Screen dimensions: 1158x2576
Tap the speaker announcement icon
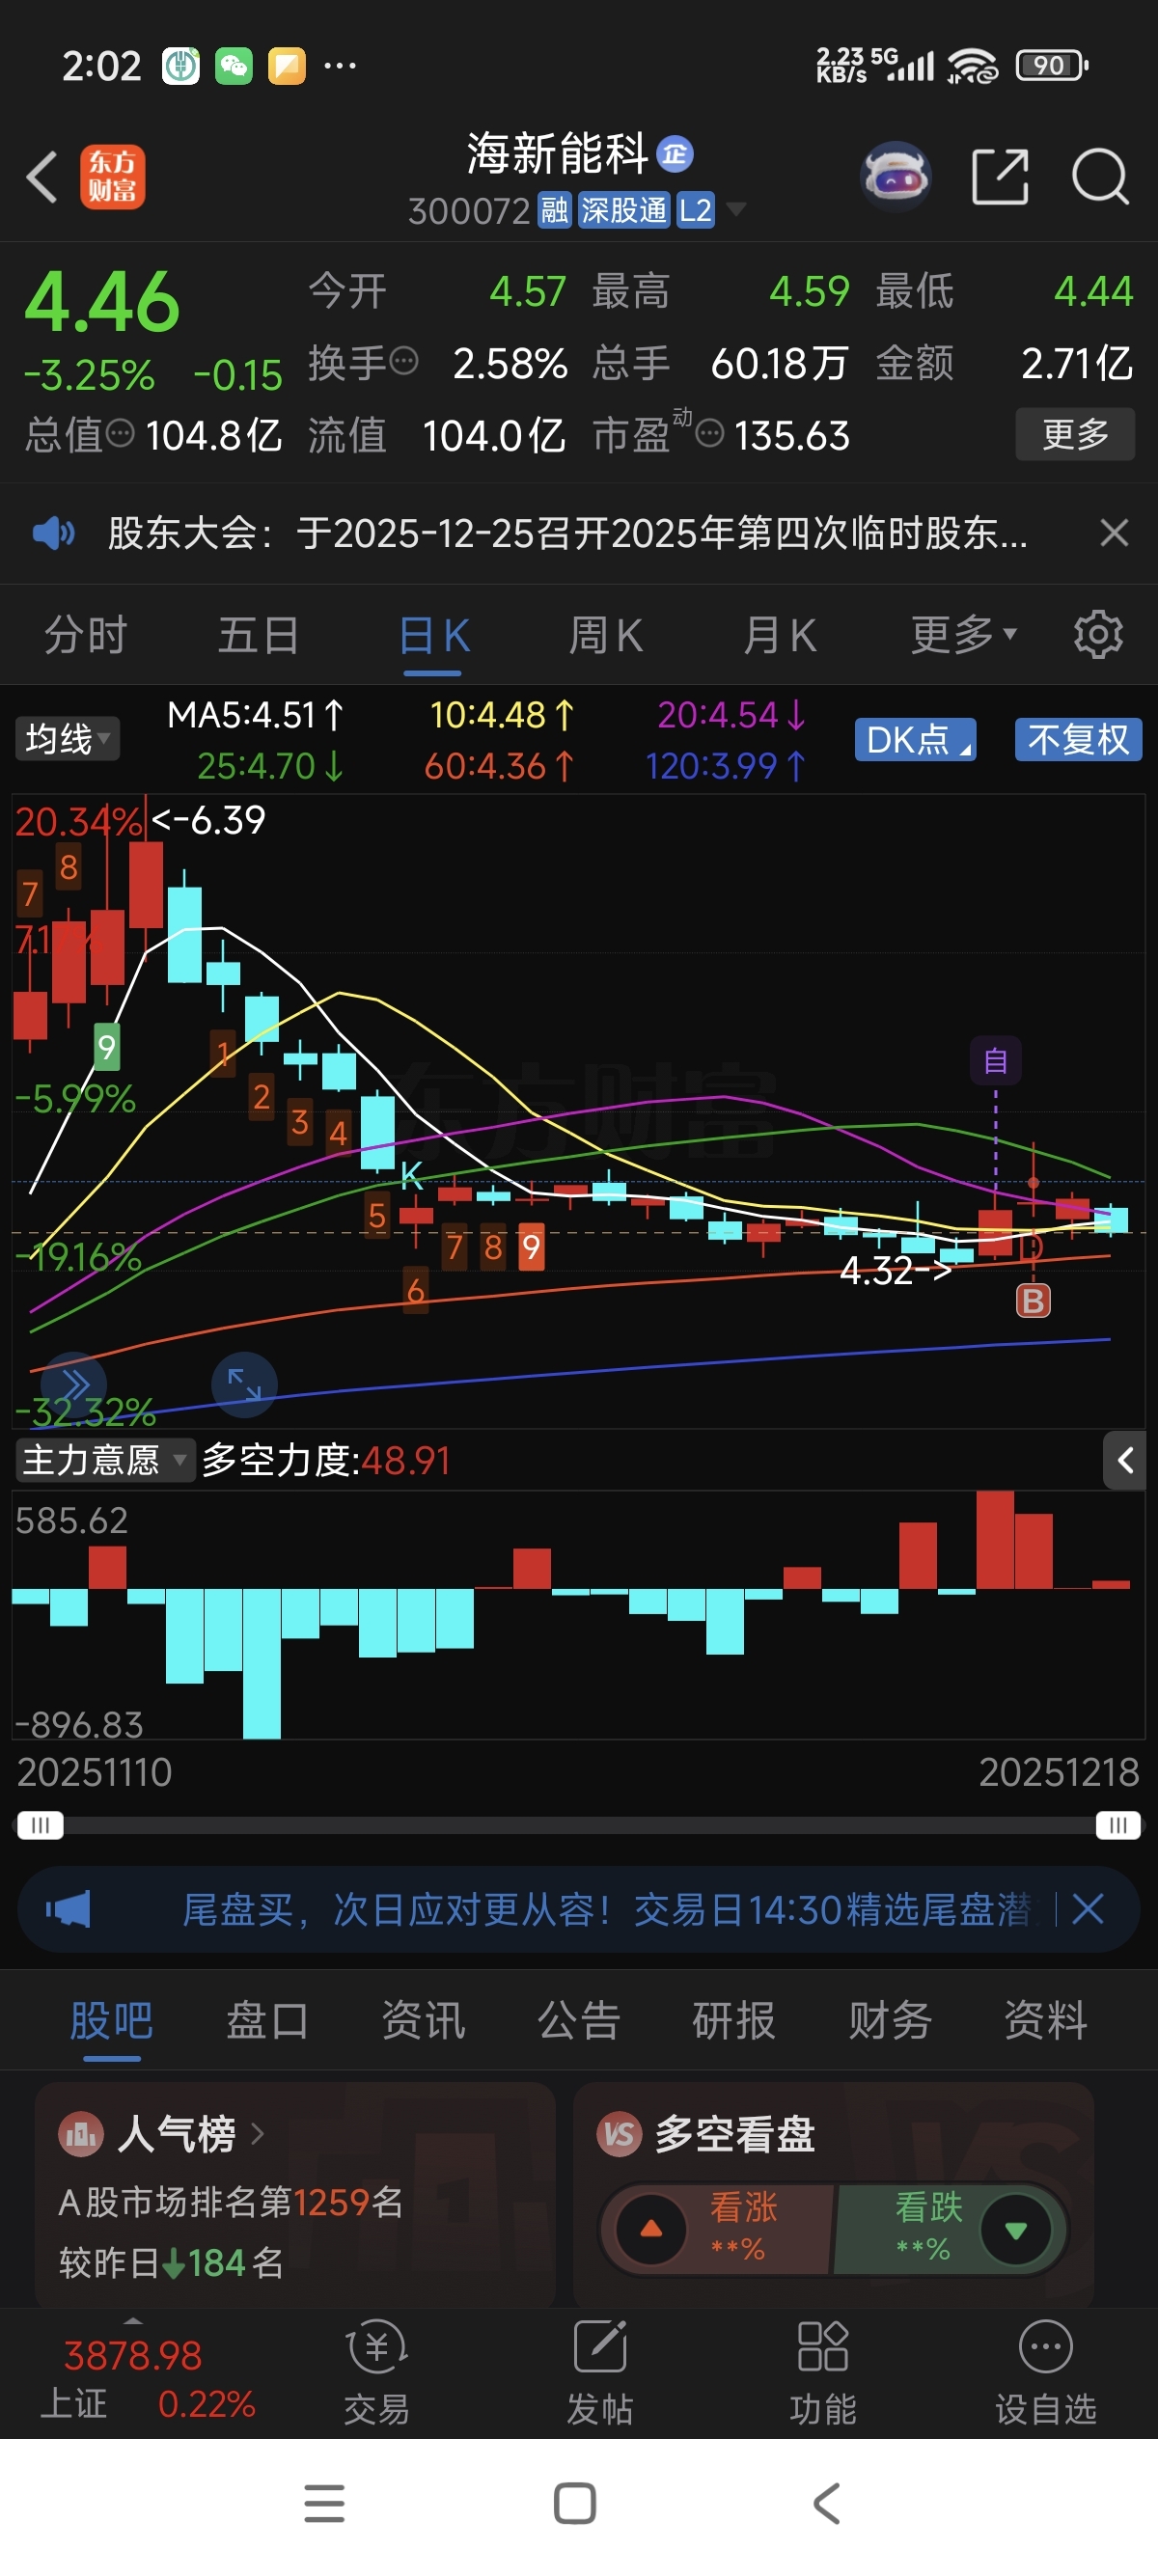click(53, 533)
